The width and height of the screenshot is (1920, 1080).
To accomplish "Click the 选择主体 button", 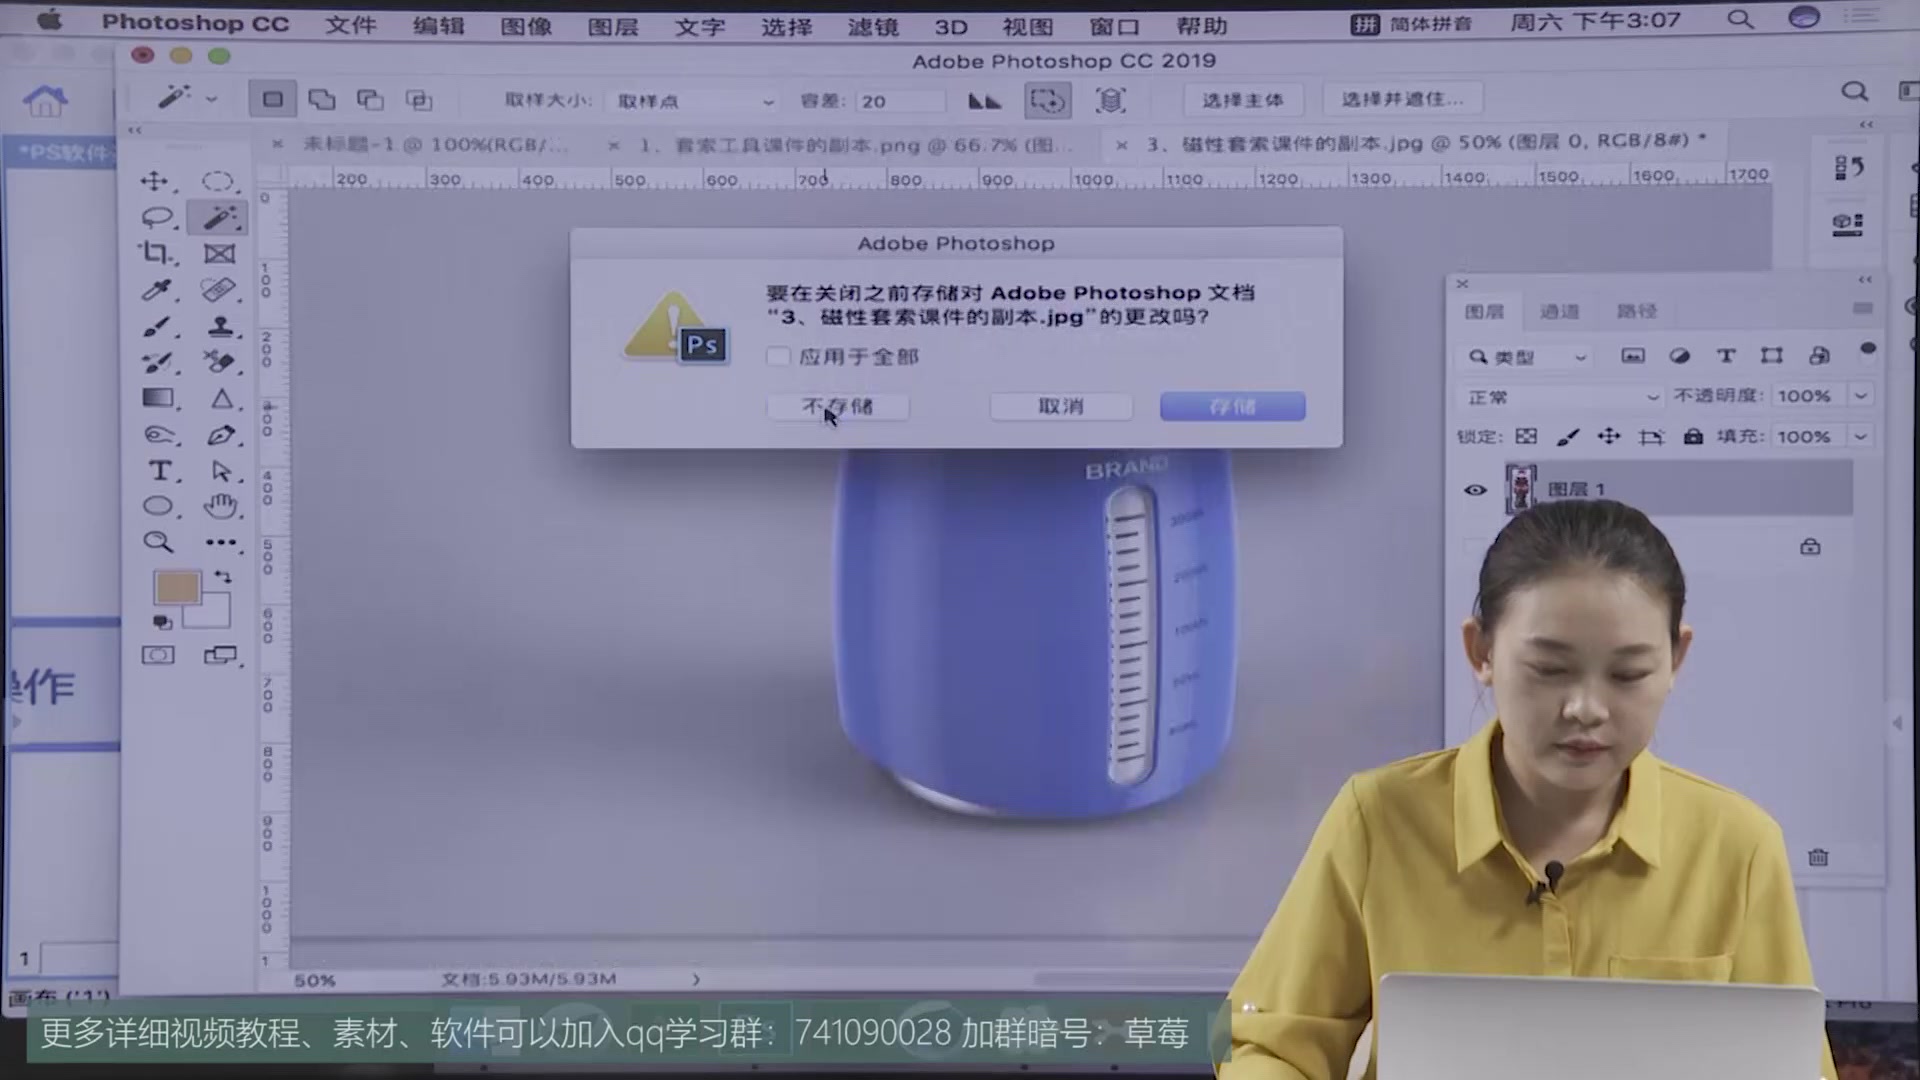I will pyautogui.click(x=1243, y=99).
